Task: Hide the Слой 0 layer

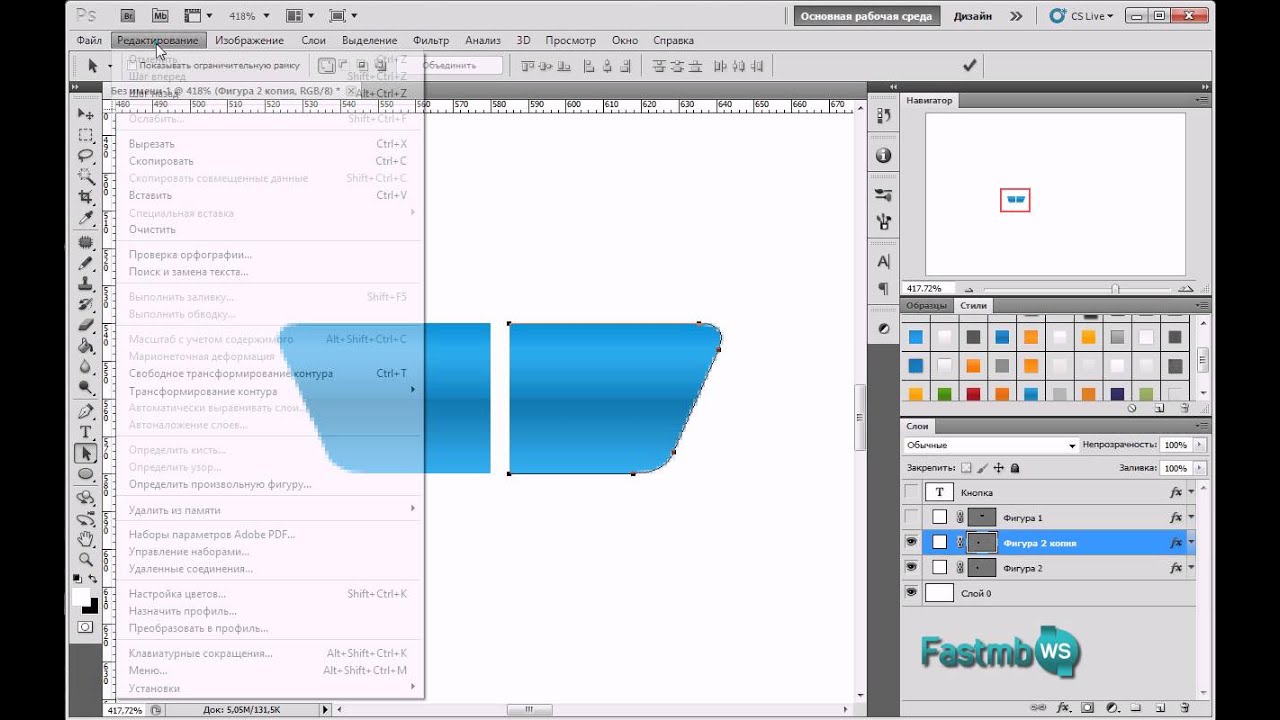Action: (911, 593)
